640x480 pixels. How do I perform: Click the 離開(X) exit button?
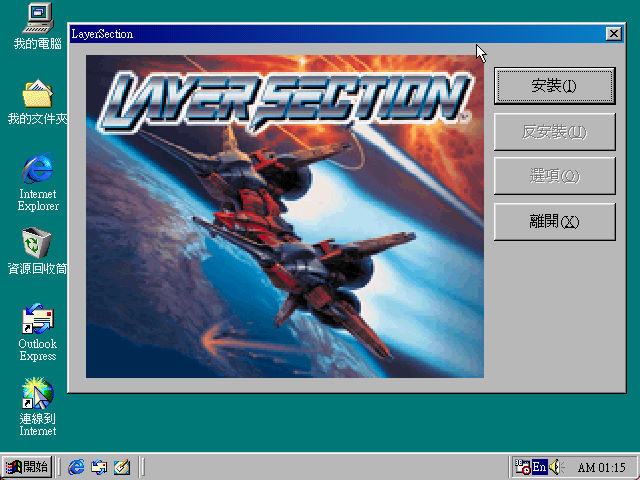pos(554,222)
